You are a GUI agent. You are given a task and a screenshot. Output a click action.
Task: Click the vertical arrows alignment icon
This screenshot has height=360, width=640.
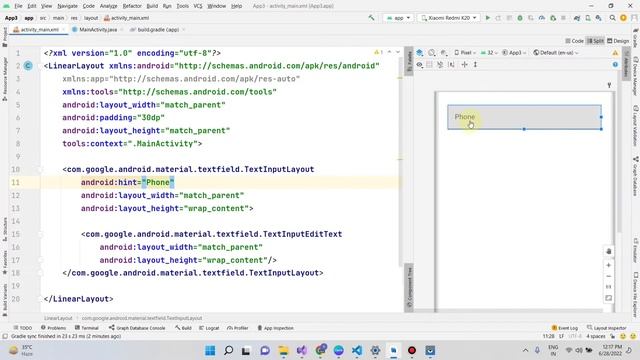pos(476,64)
